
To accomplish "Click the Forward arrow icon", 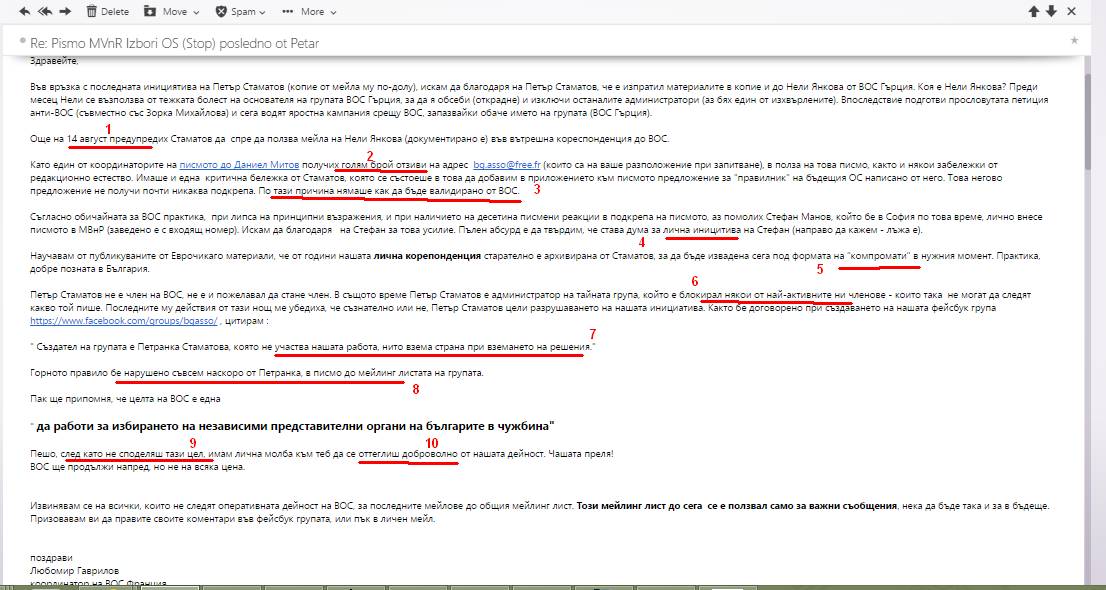I will (x=65, y=12).
